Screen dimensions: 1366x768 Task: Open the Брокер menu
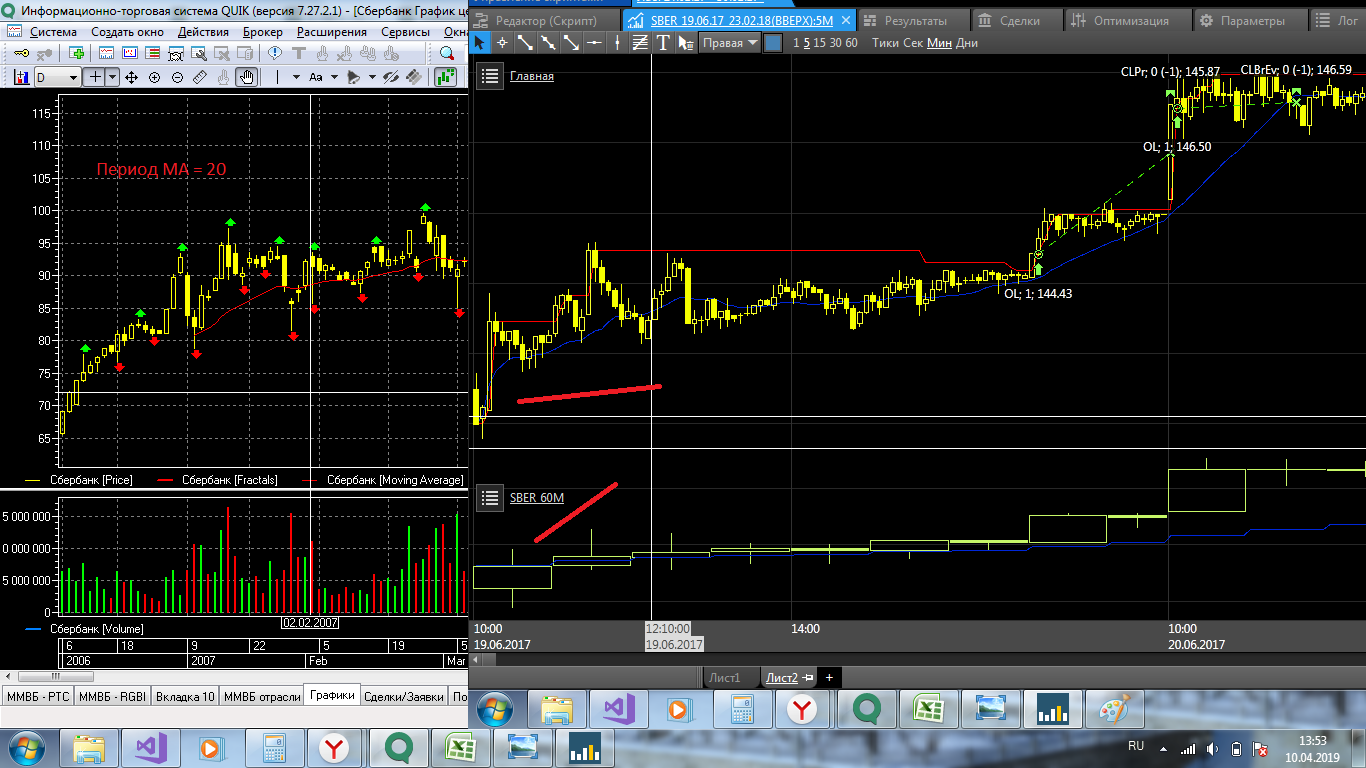point(262,32)
